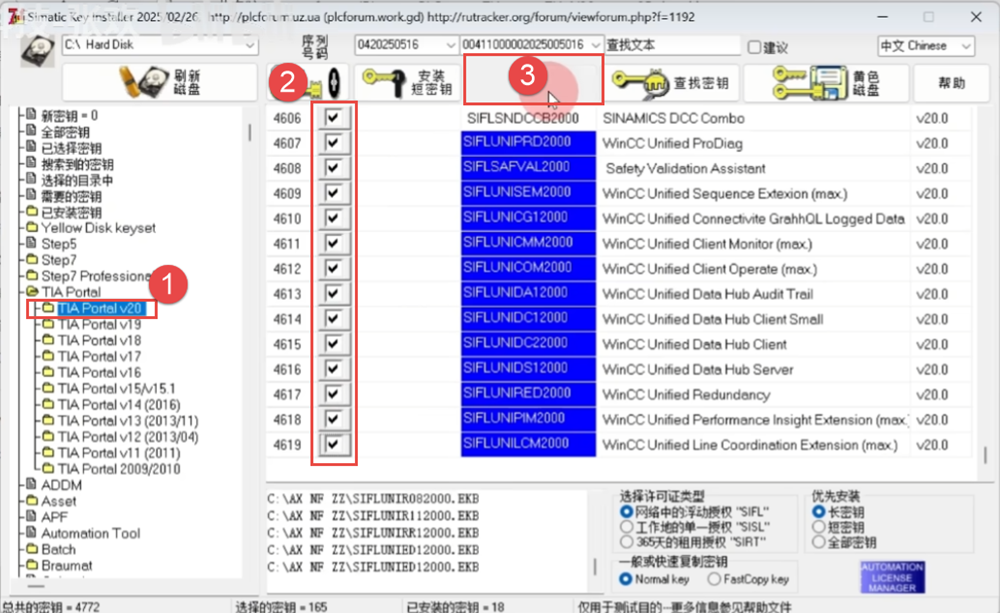Click the SIFLUNIPRD2000 key cell
Image resolution: width=1000 pixels, height=613 pixels.
[x=528, y=143]
